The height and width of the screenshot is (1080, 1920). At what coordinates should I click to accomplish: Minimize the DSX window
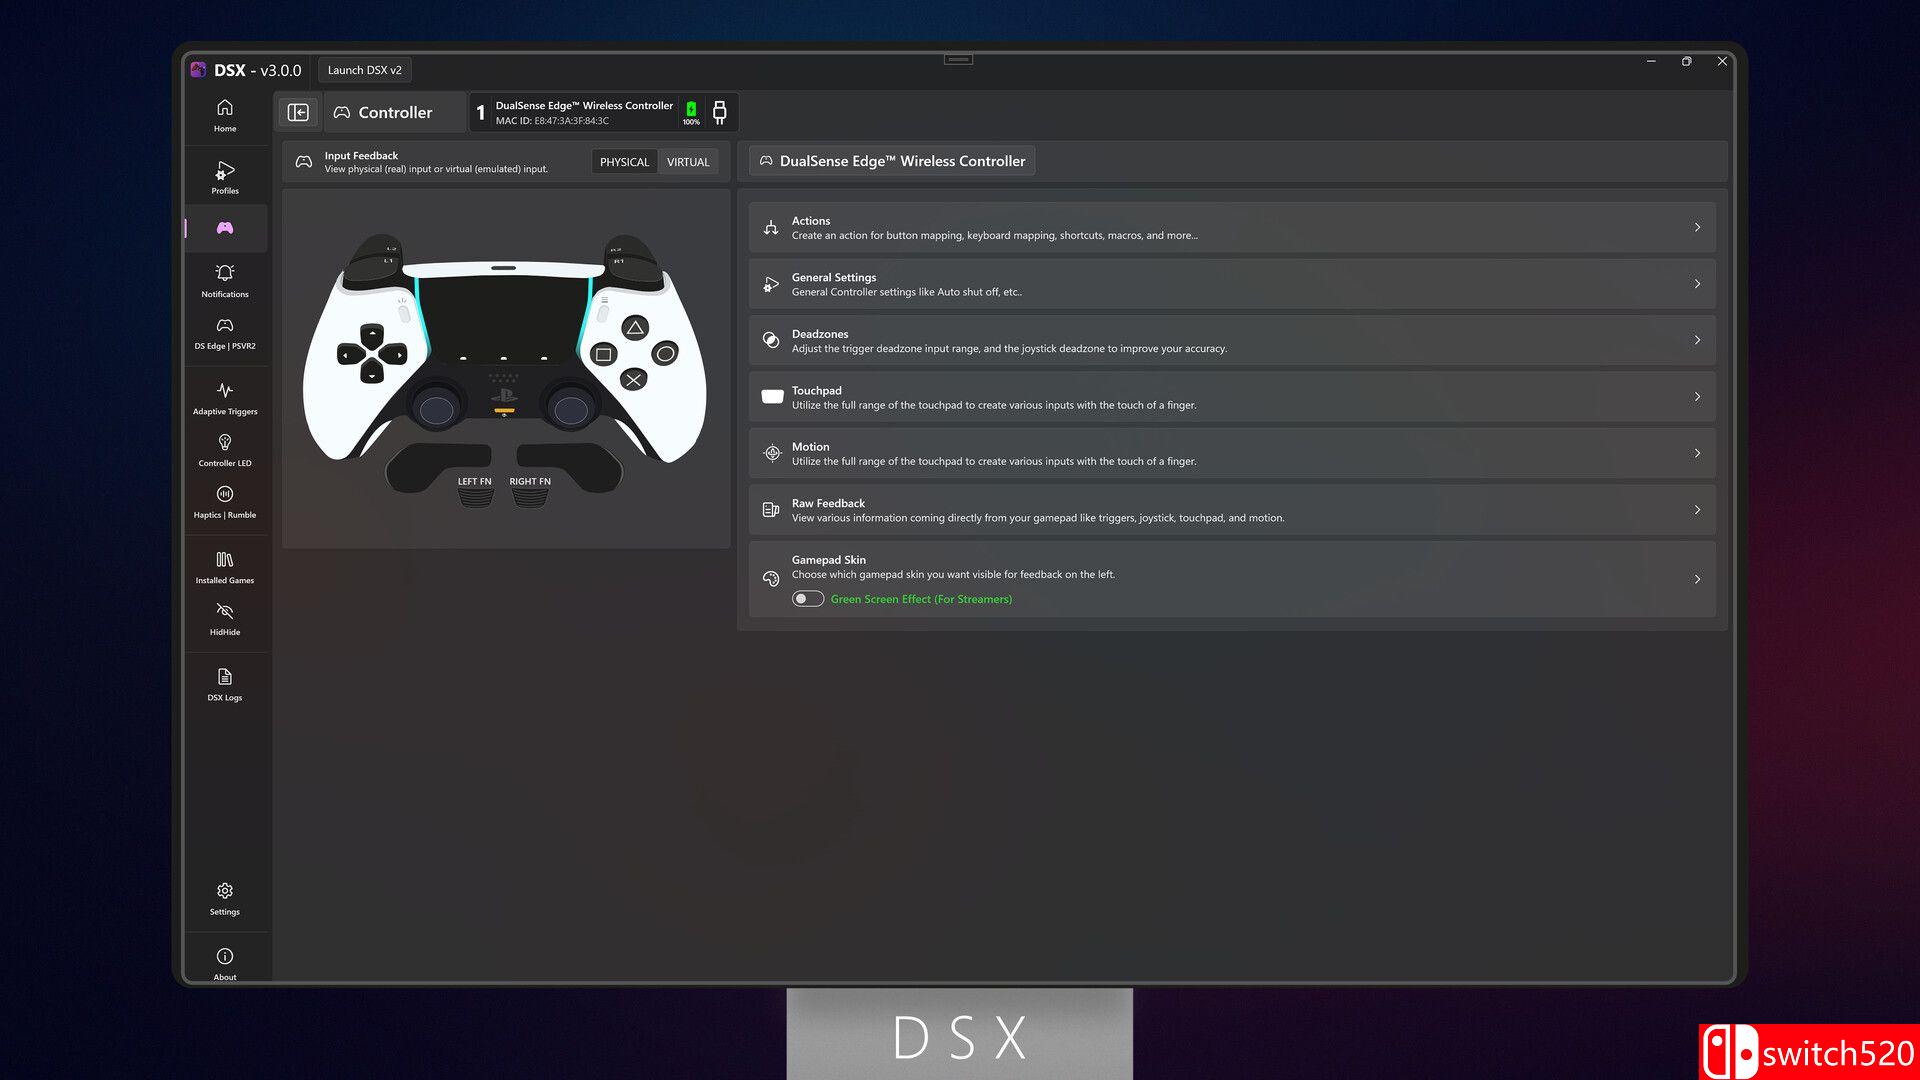(1651, 61)
